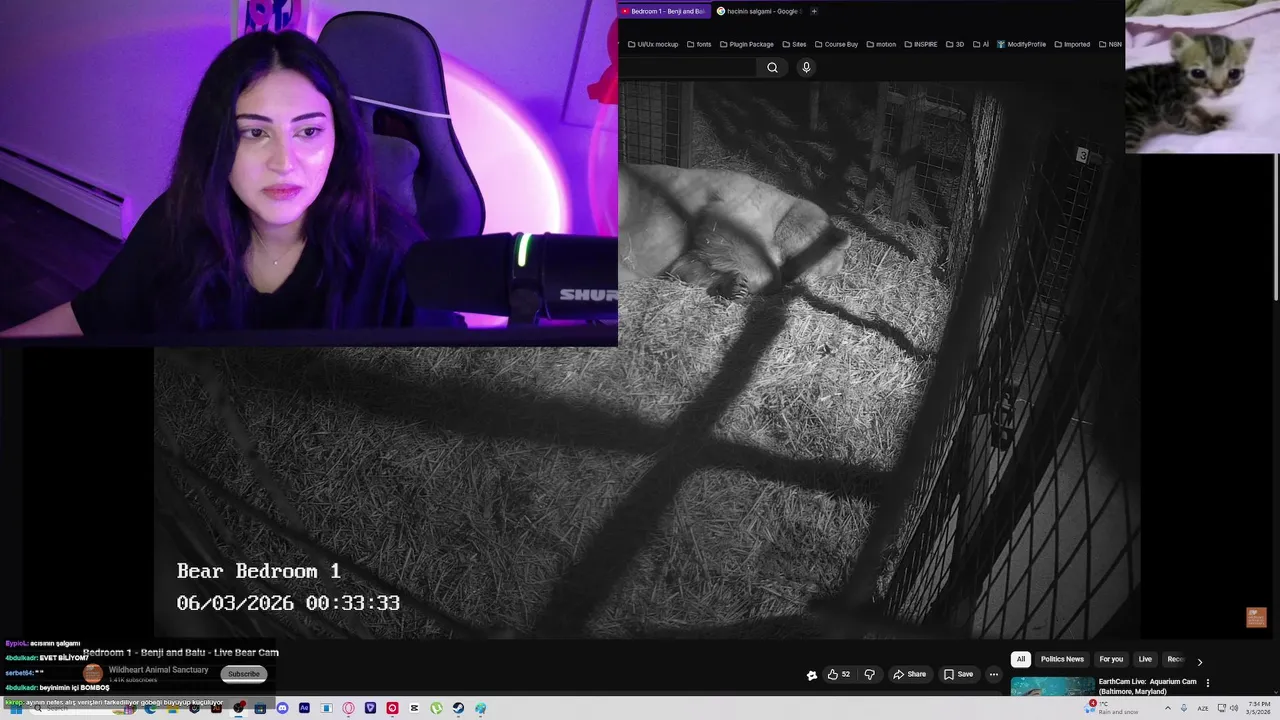Image resolution: width=1280 pixels, height=720 pixels.
Task: Open Wildheart Animal Sanctuary channel avatar
Action: [92, 673]
